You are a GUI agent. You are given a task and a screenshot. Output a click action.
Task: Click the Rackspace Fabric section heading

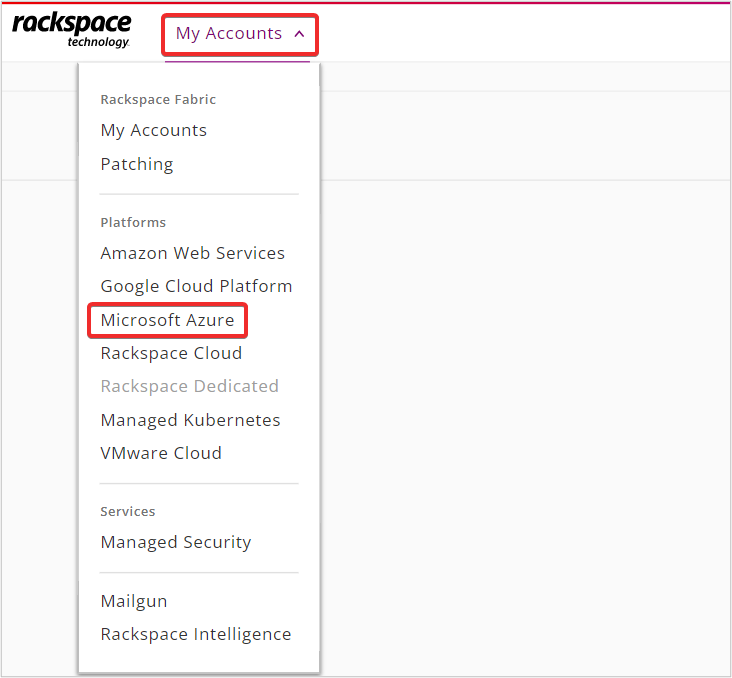click(x=158, y=99)
